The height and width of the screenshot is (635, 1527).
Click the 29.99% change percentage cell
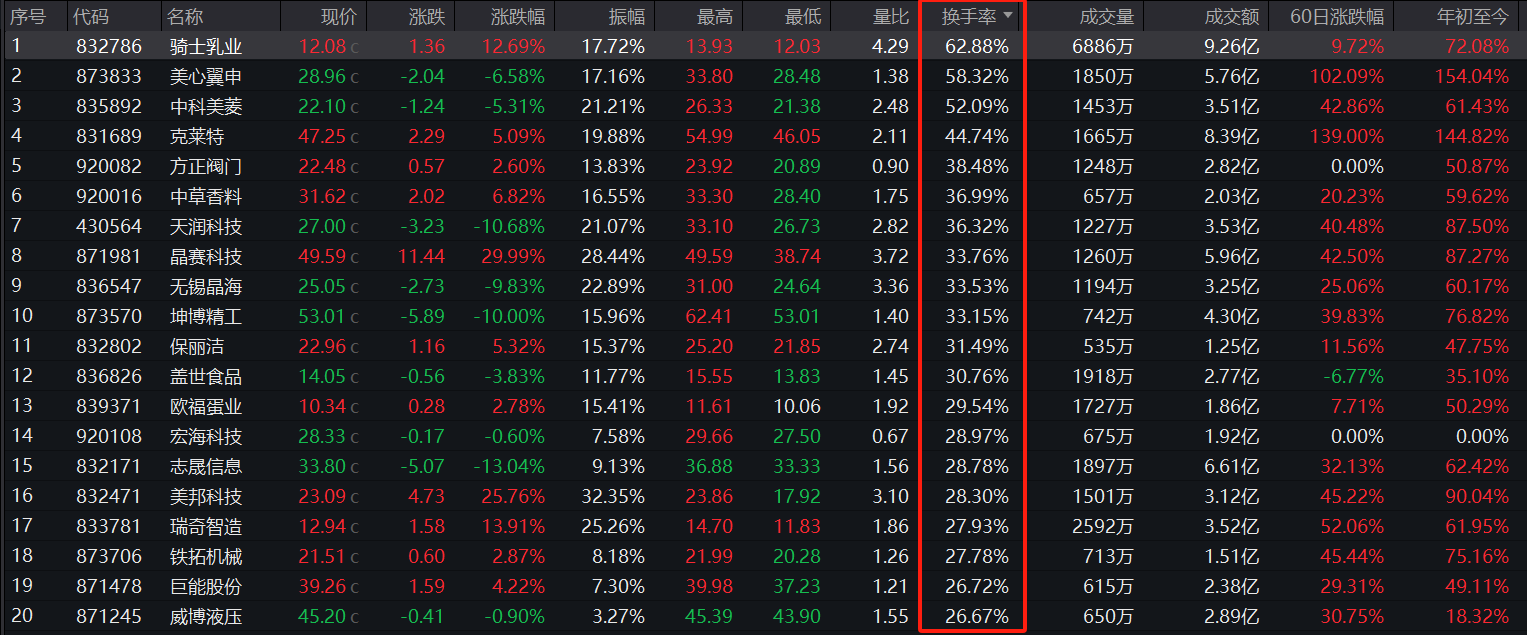point(514,256)
